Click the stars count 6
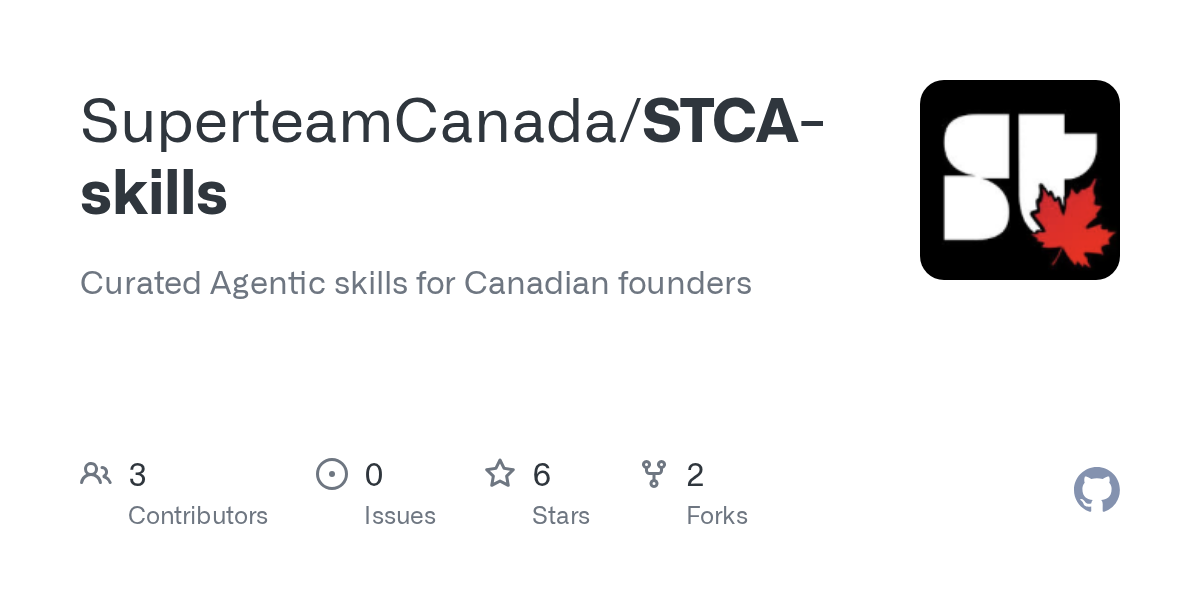1200x600 pixels. 542,475
